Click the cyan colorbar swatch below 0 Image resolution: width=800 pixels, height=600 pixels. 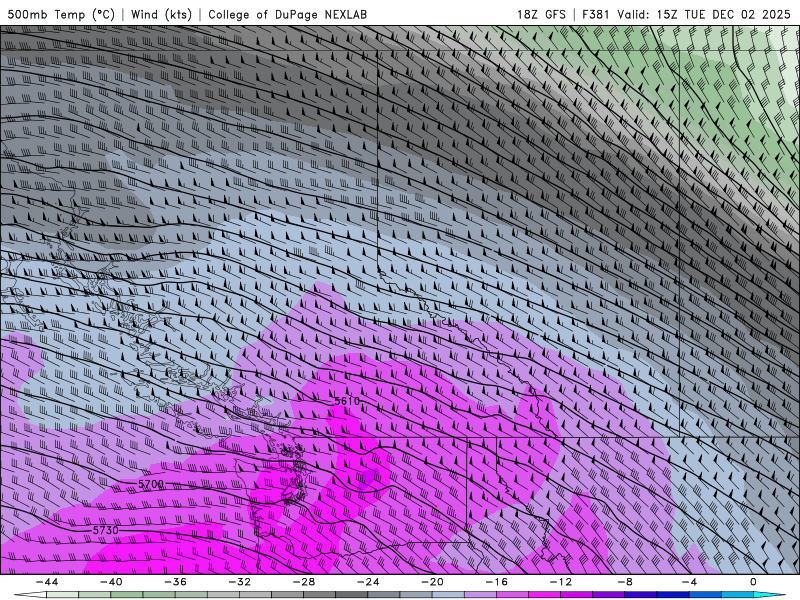(x=769, y=595)
